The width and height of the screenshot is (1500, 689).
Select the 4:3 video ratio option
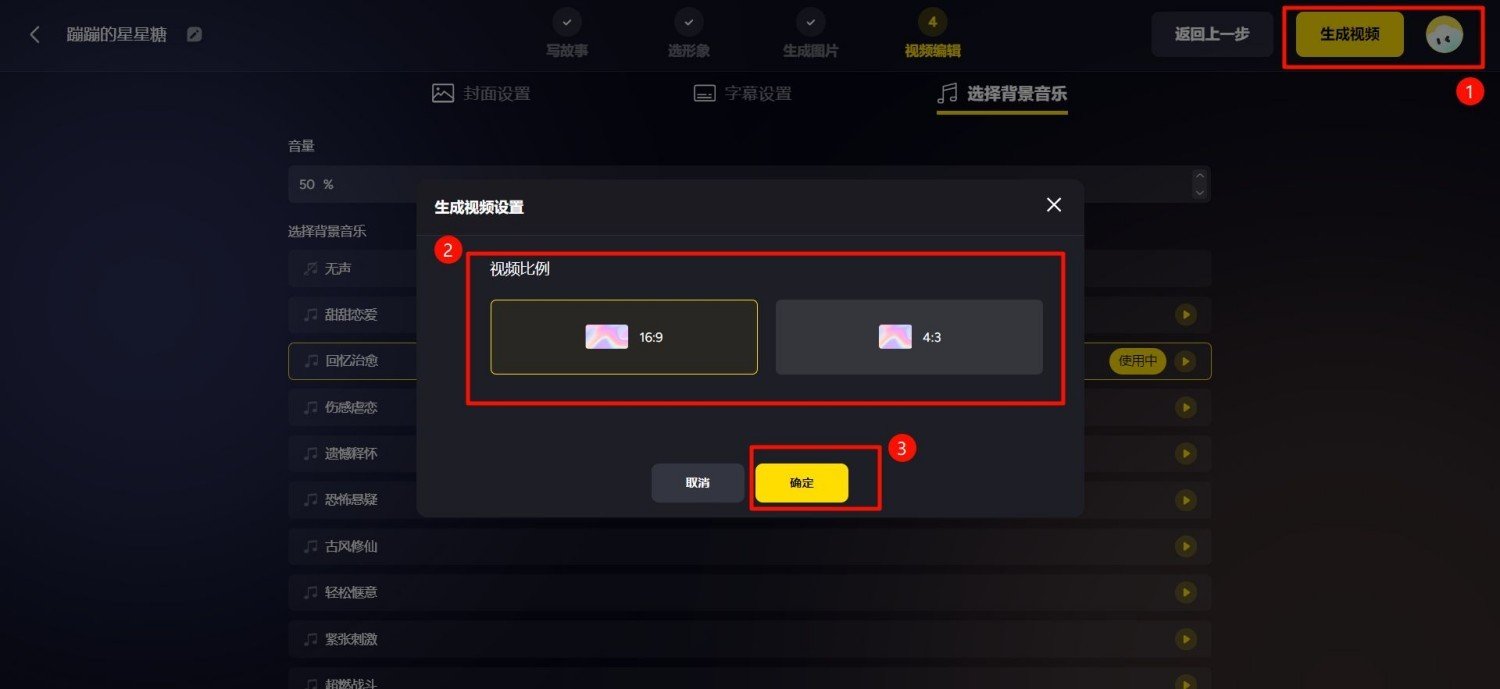coord(909,337)
